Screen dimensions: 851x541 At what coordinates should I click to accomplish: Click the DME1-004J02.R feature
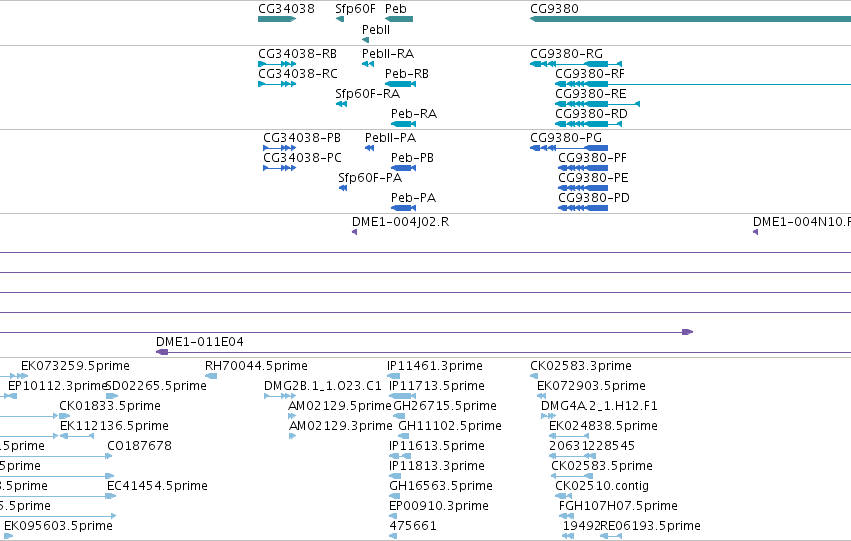coord(354,232)
